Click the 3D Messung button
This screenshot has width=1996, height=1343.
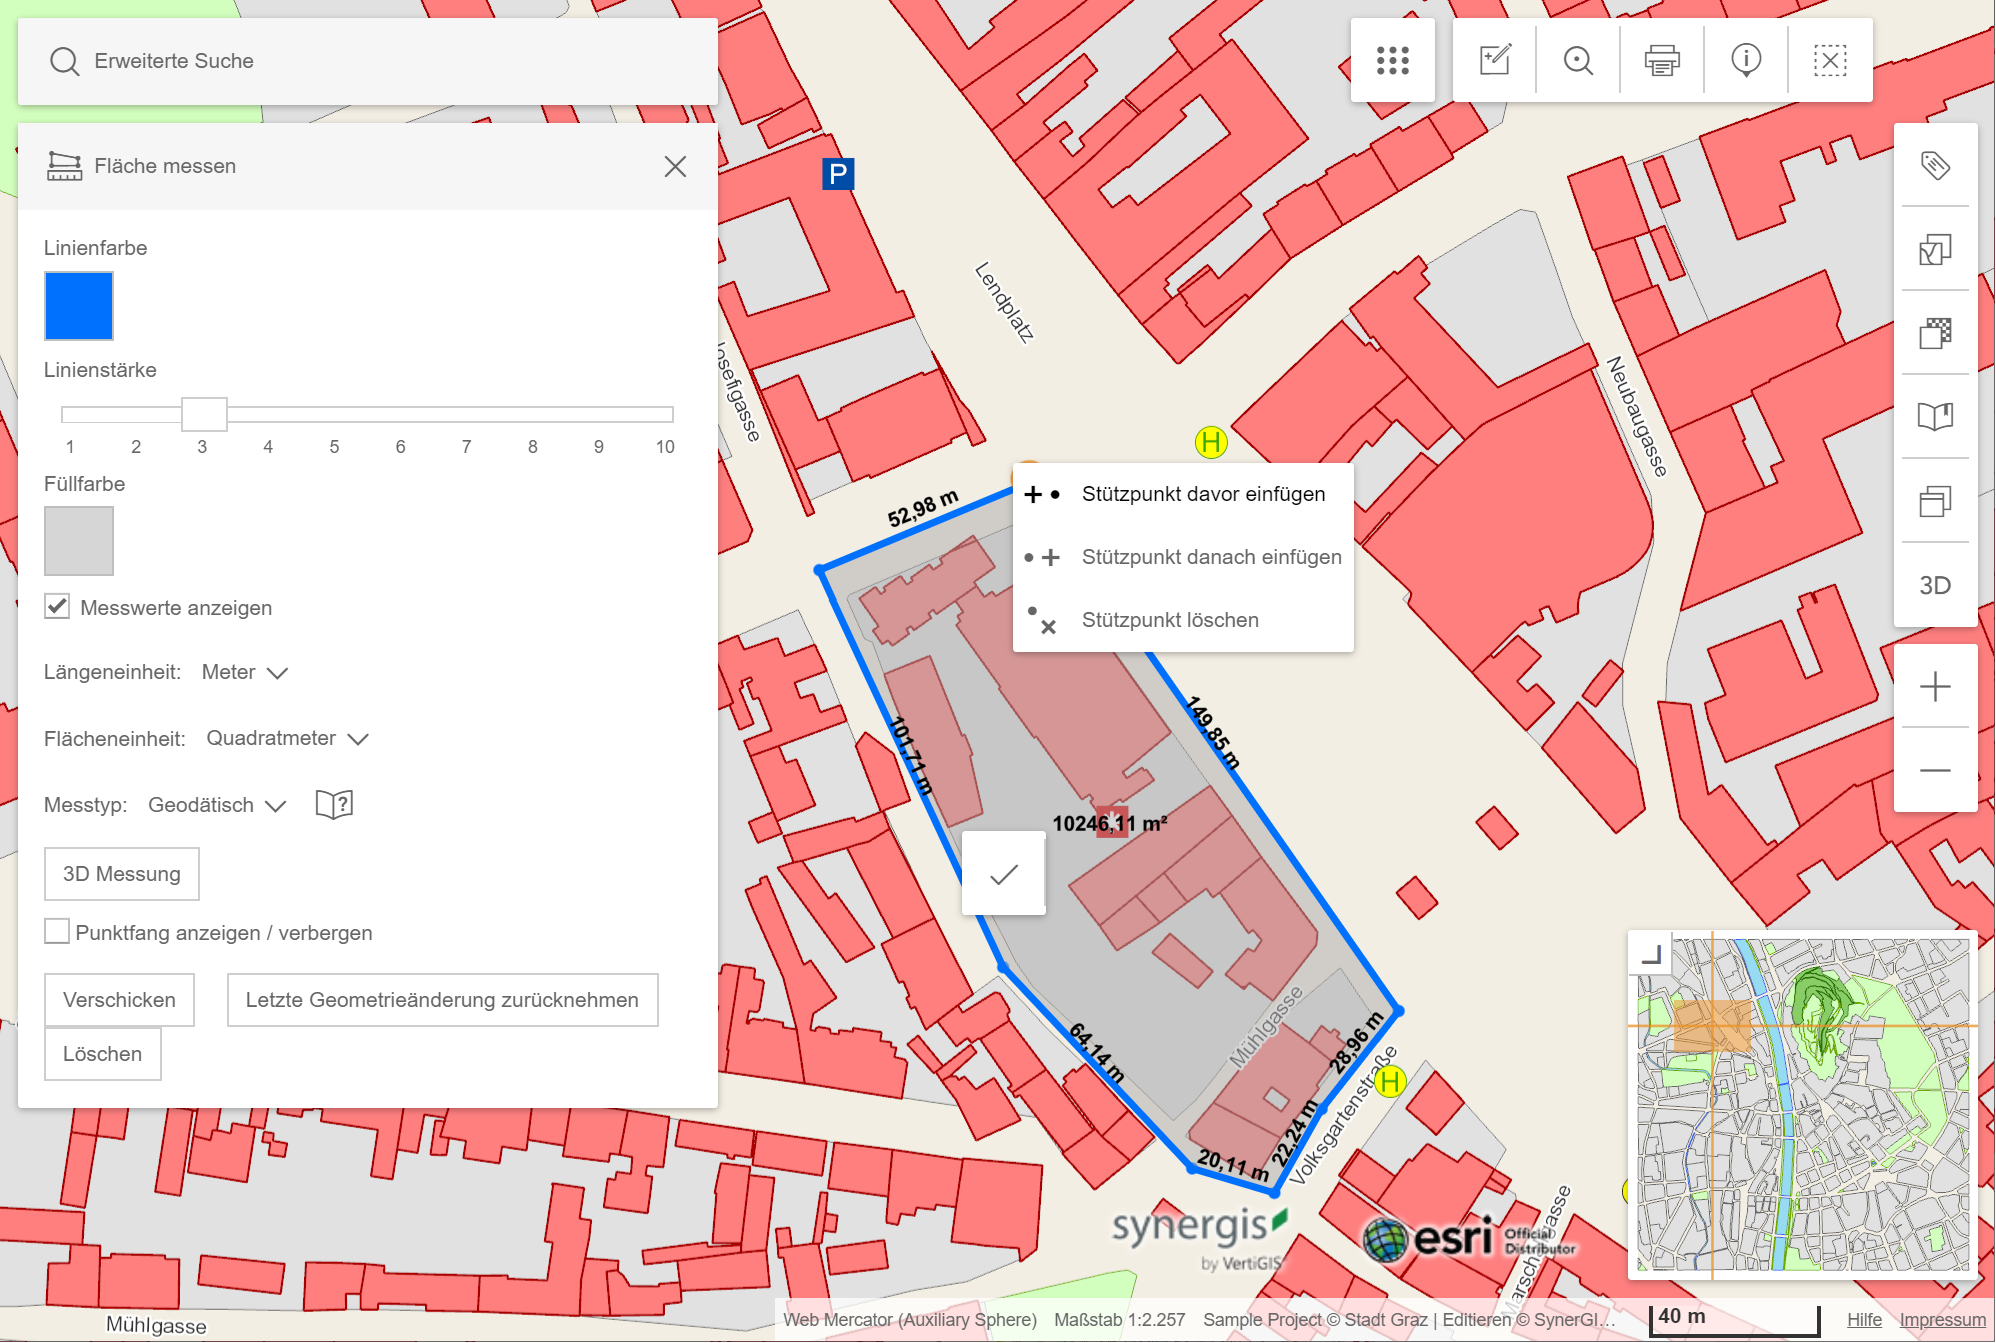pos(122,874)
